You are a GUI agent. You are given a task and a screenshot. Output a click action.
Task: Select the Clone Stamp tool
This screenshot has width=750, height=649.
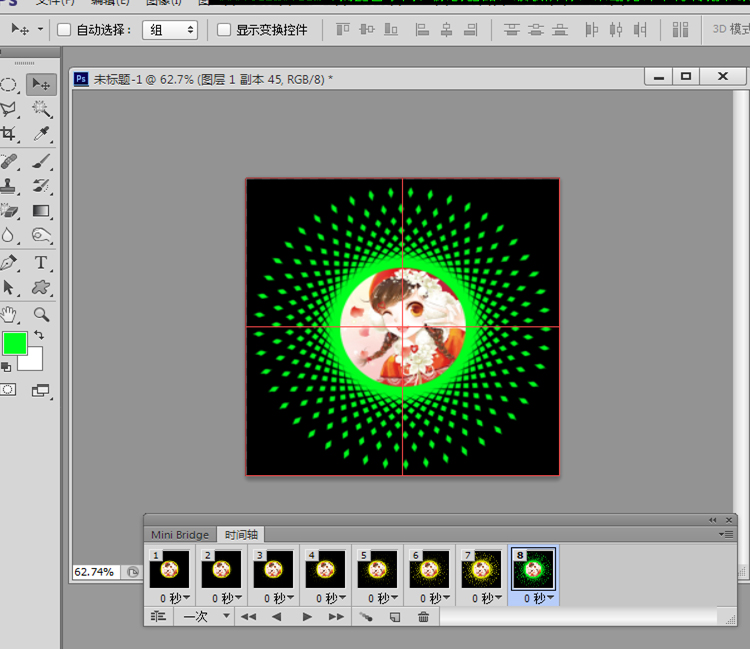click(9, 186)
